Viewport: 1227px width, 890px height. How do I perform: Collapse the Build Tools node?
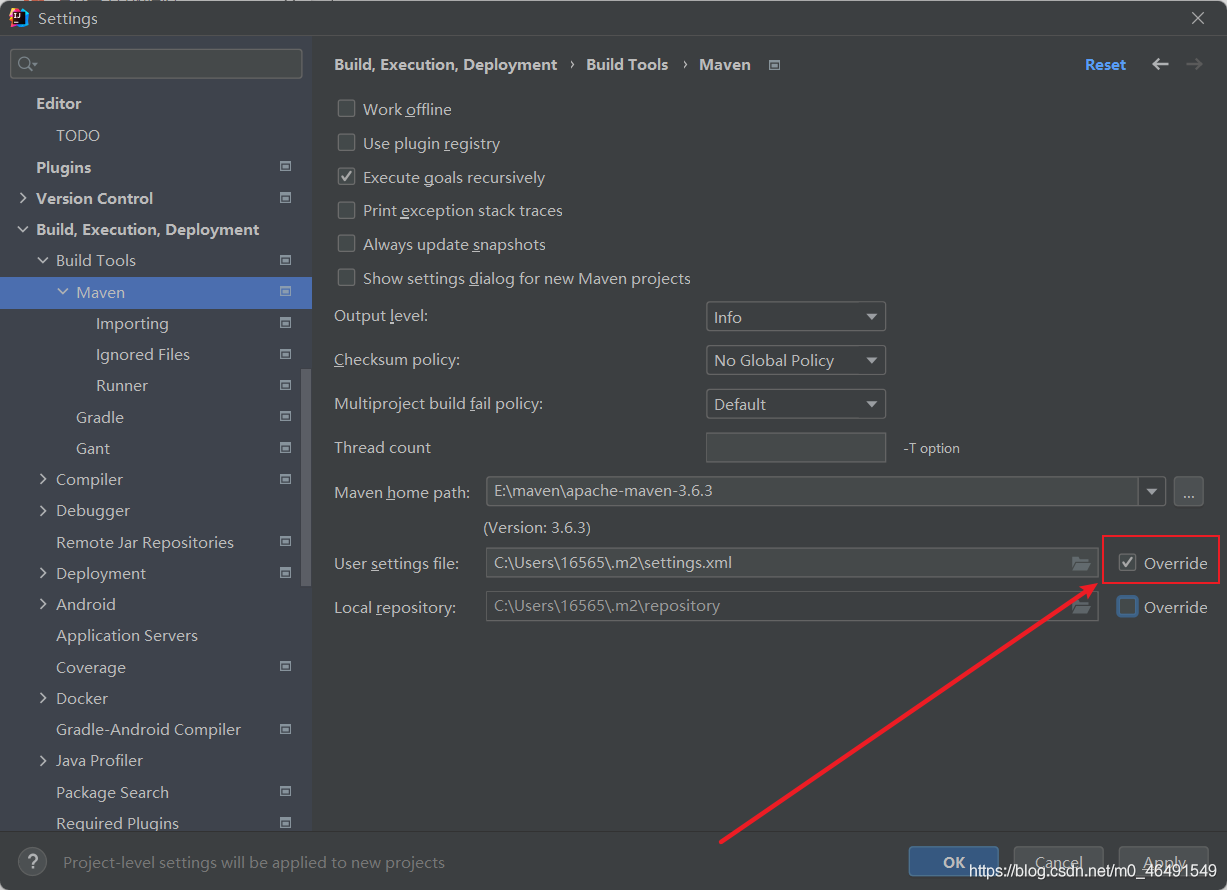(42, 260)
